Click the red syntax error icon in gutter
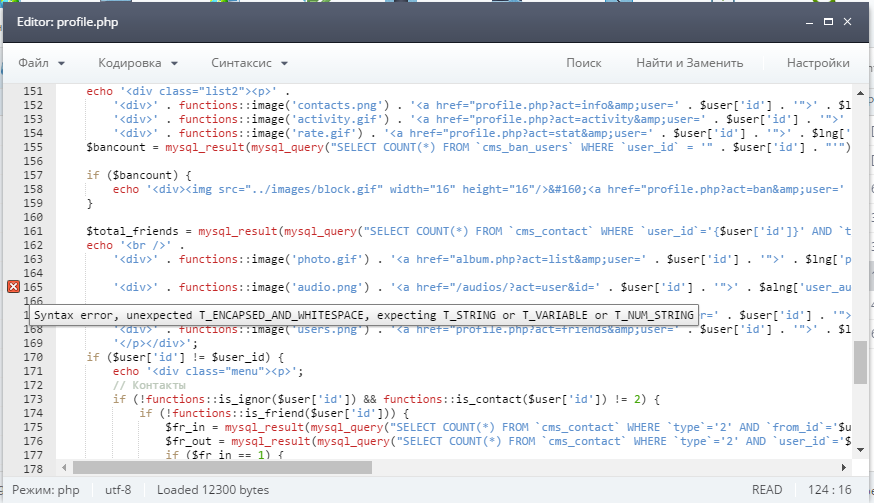Image resolution: width=874 pixels, height=503 pixels. pos(13,288)
